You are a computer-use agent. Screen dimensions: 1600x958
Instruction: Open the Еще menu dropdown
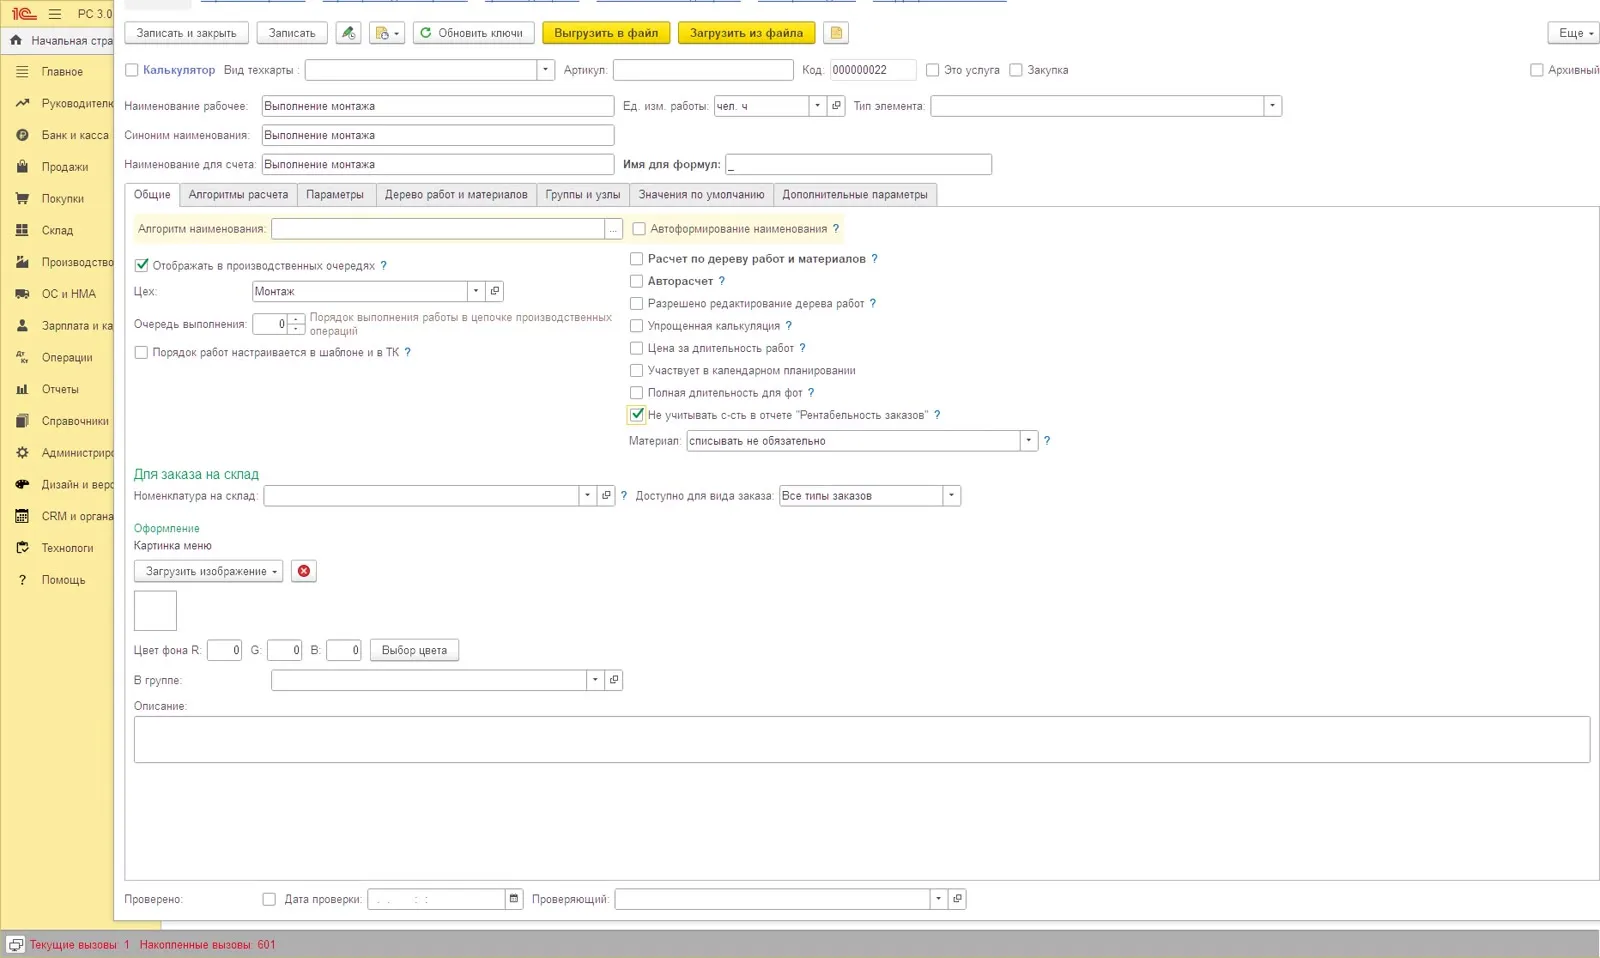pos(1576,33)
